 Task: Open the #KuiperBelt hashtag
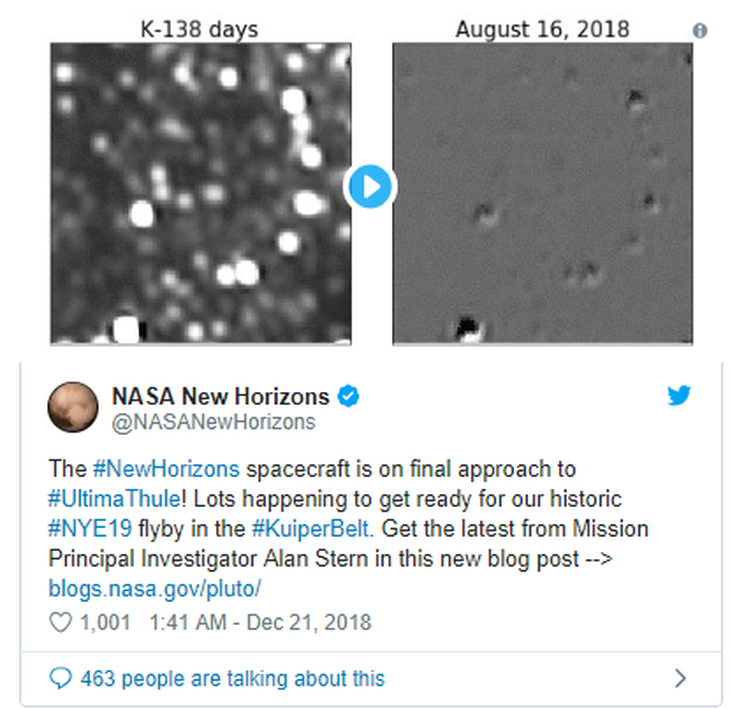tap(311, 529)
